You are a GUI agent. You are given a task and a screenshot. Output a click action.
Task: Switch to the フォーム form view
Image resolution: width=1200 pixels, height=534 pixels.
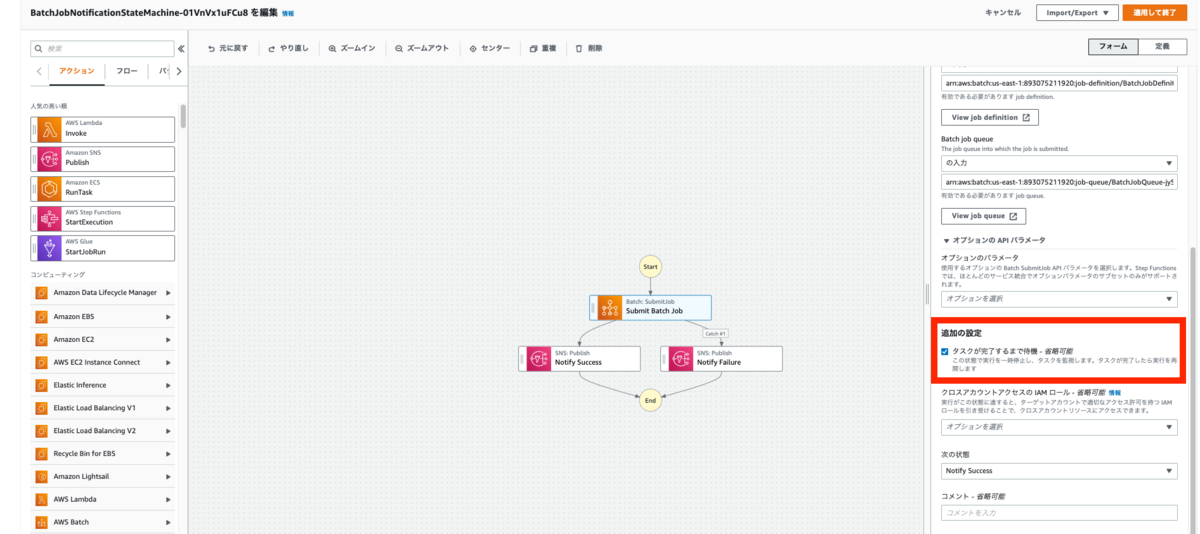(1113, 47)
